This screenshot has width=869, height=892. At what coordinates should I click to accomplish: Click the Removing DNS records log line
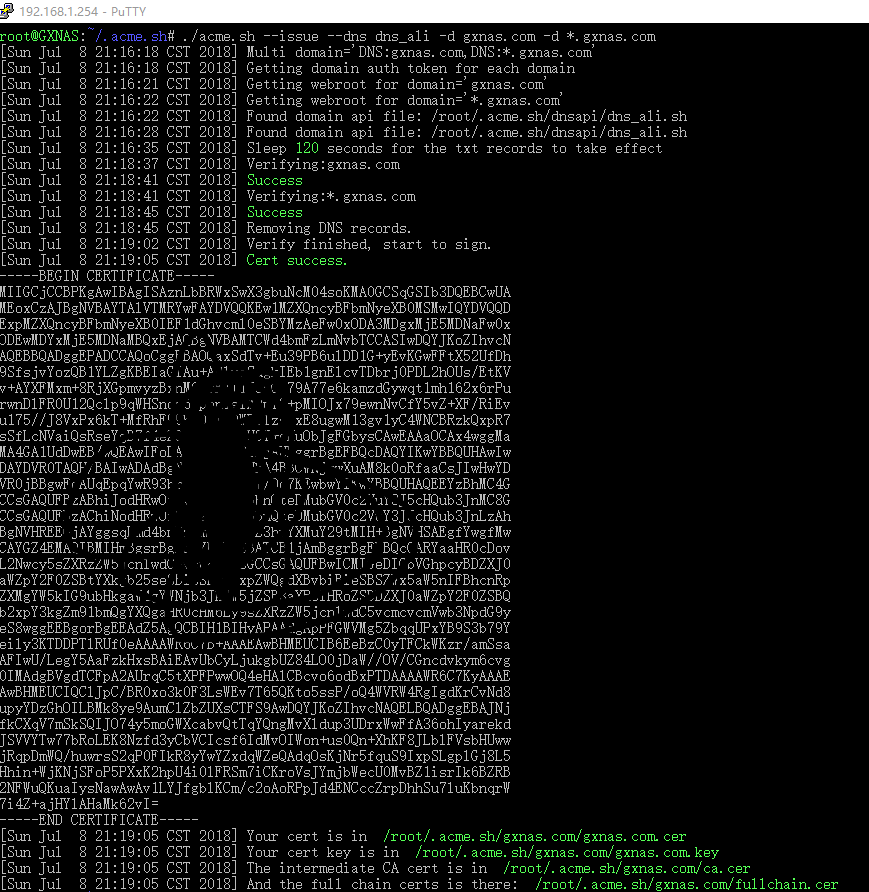(330, 227)
